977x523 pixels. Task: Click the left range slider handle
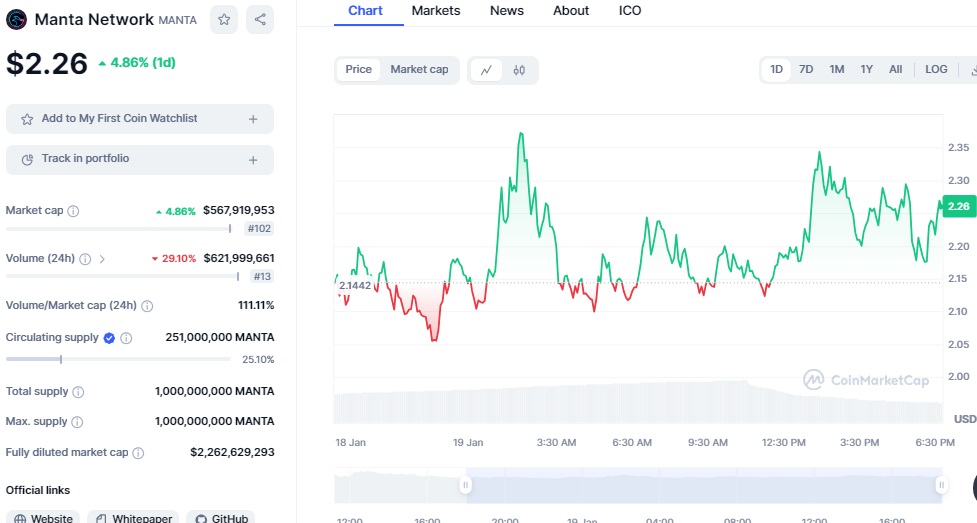tap(465, 485)
